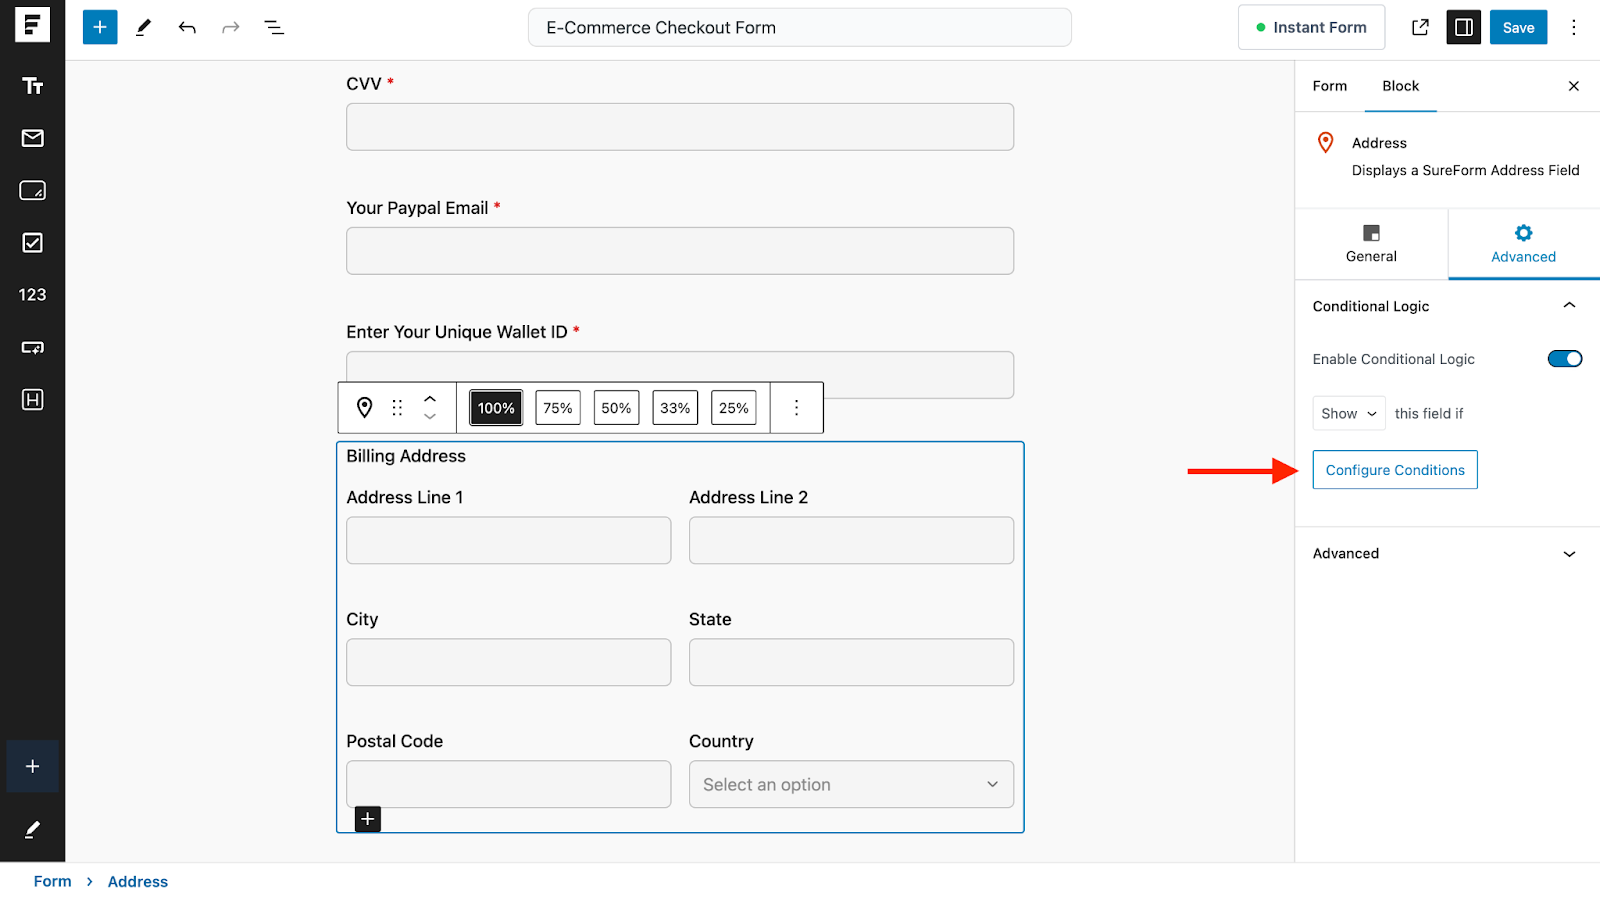This screenshot has width=1600, height=900.
Task: Open the block inserter plus icon
Action: [99, 27]
